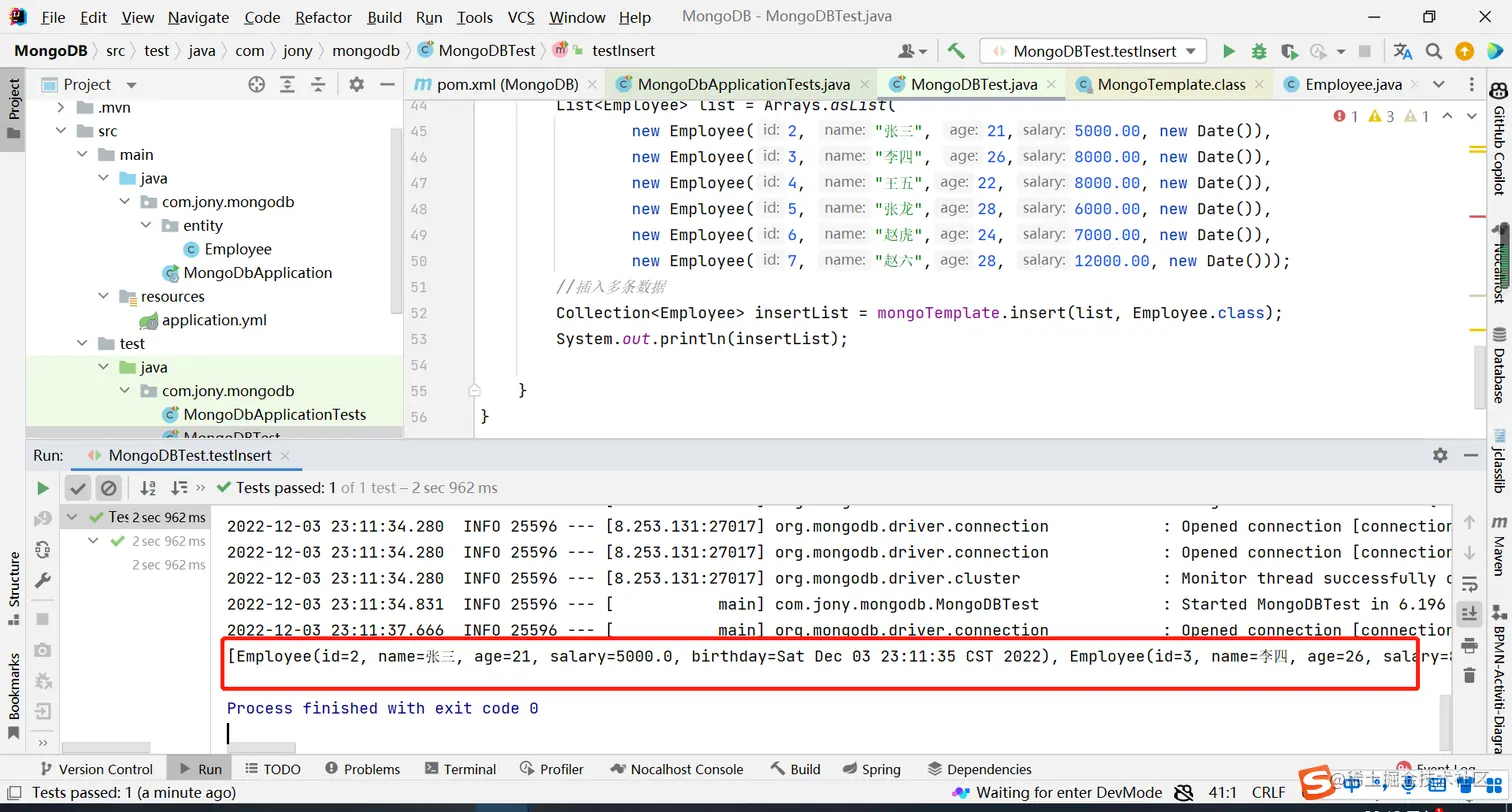Screen dimensions: 1512x812
Task: Click Toggle auto-test icon in Run sidebar
Action: pos(42,549)
